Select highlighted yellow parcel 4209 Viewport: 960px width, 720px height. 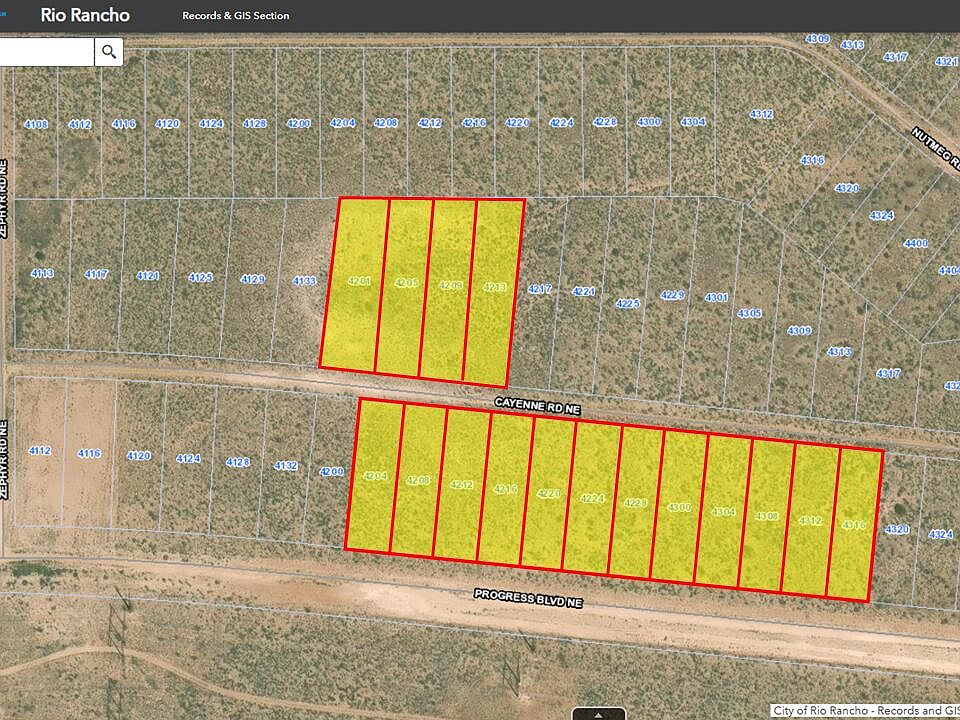pos(448,289)
